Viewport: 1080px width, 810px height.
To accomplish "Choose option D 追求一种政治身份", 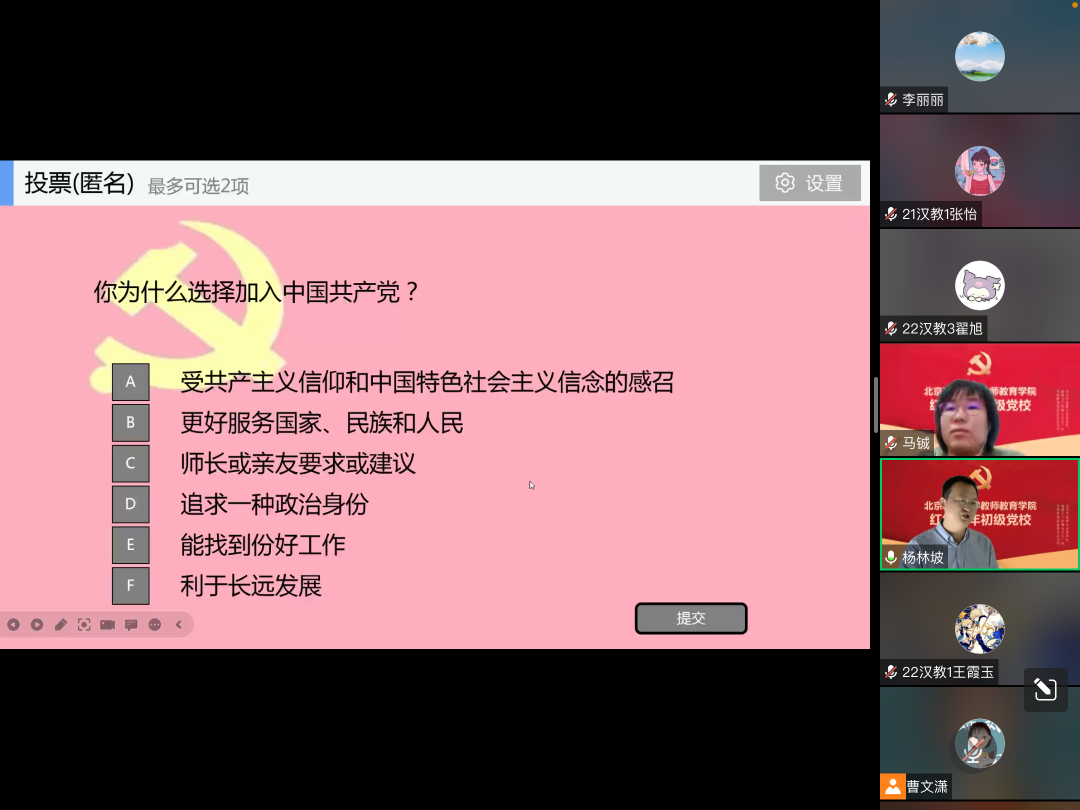I will coord(131,505).
